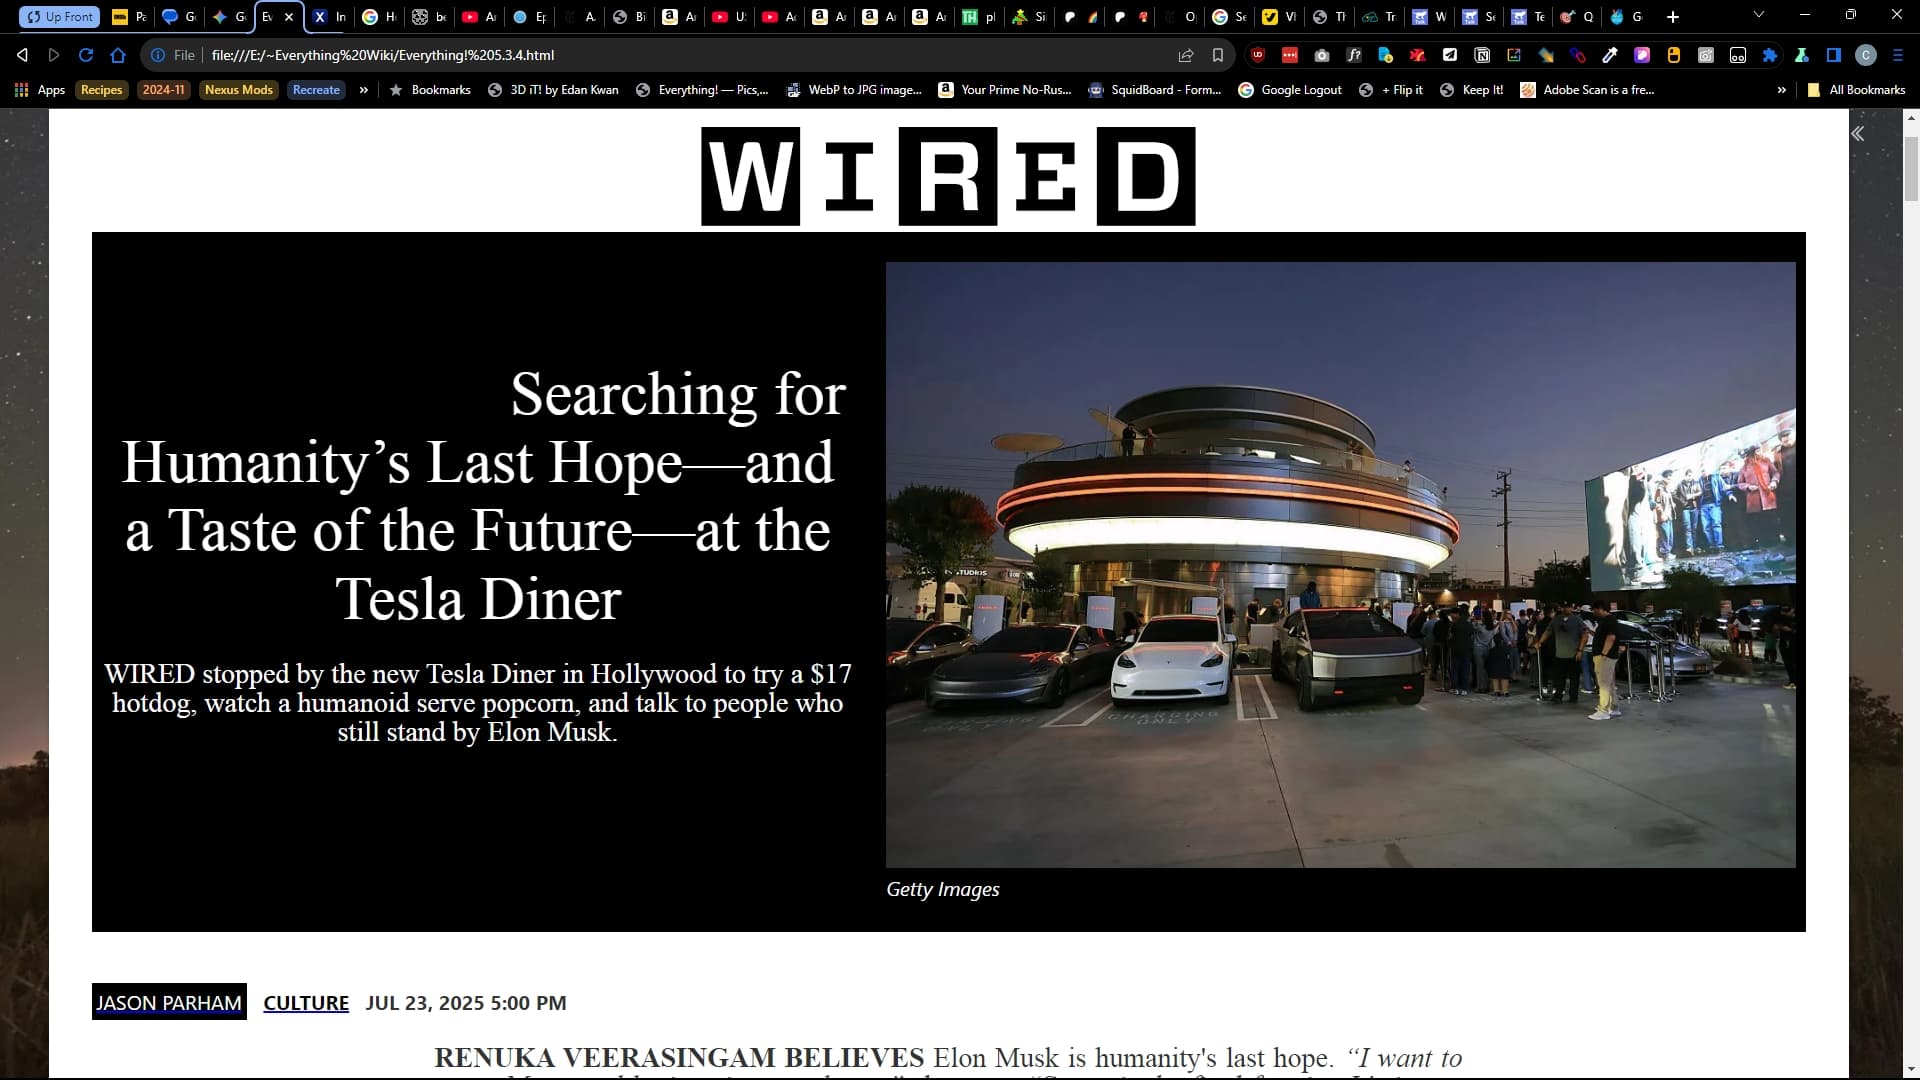Click the yellow mouse extension icon
This screenshot has height=1080, width=1920.
[x=1674, y=55]
